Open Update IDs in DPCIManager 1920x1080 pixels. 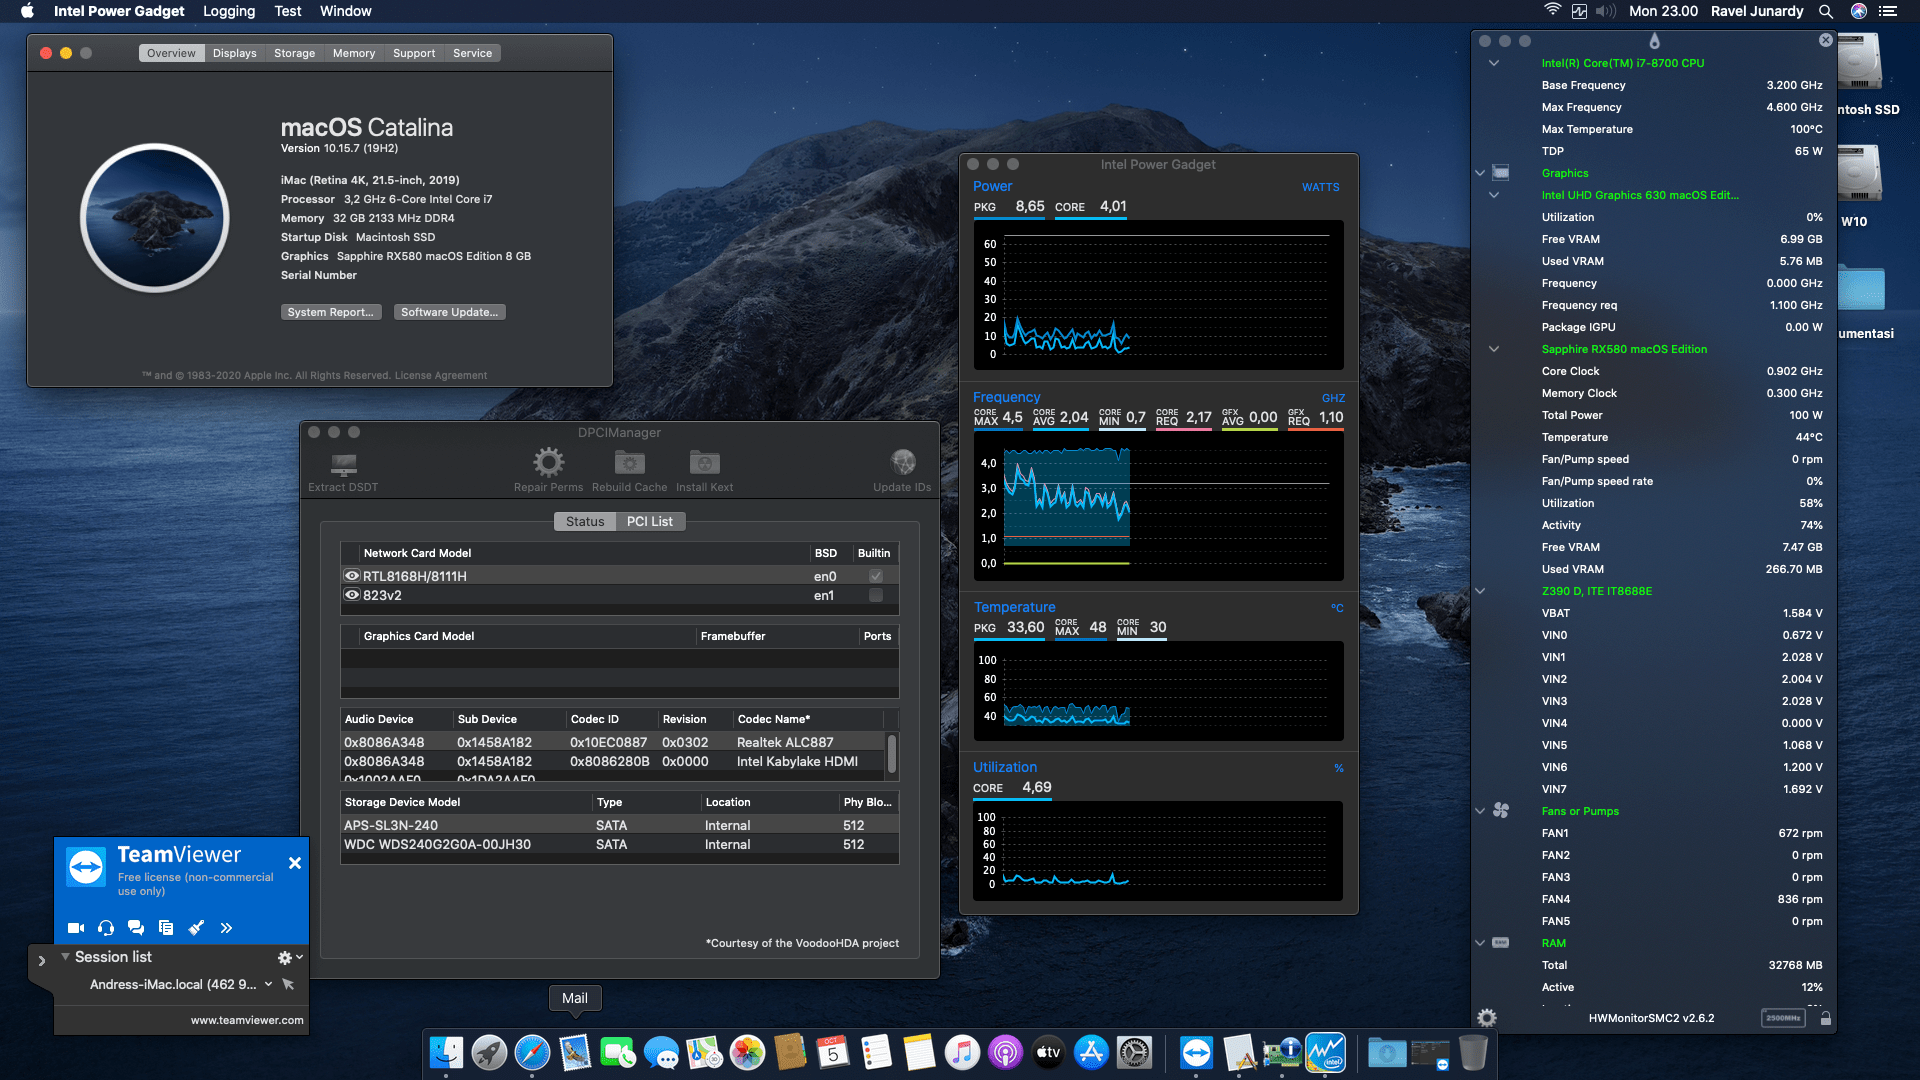coord(902,465)
